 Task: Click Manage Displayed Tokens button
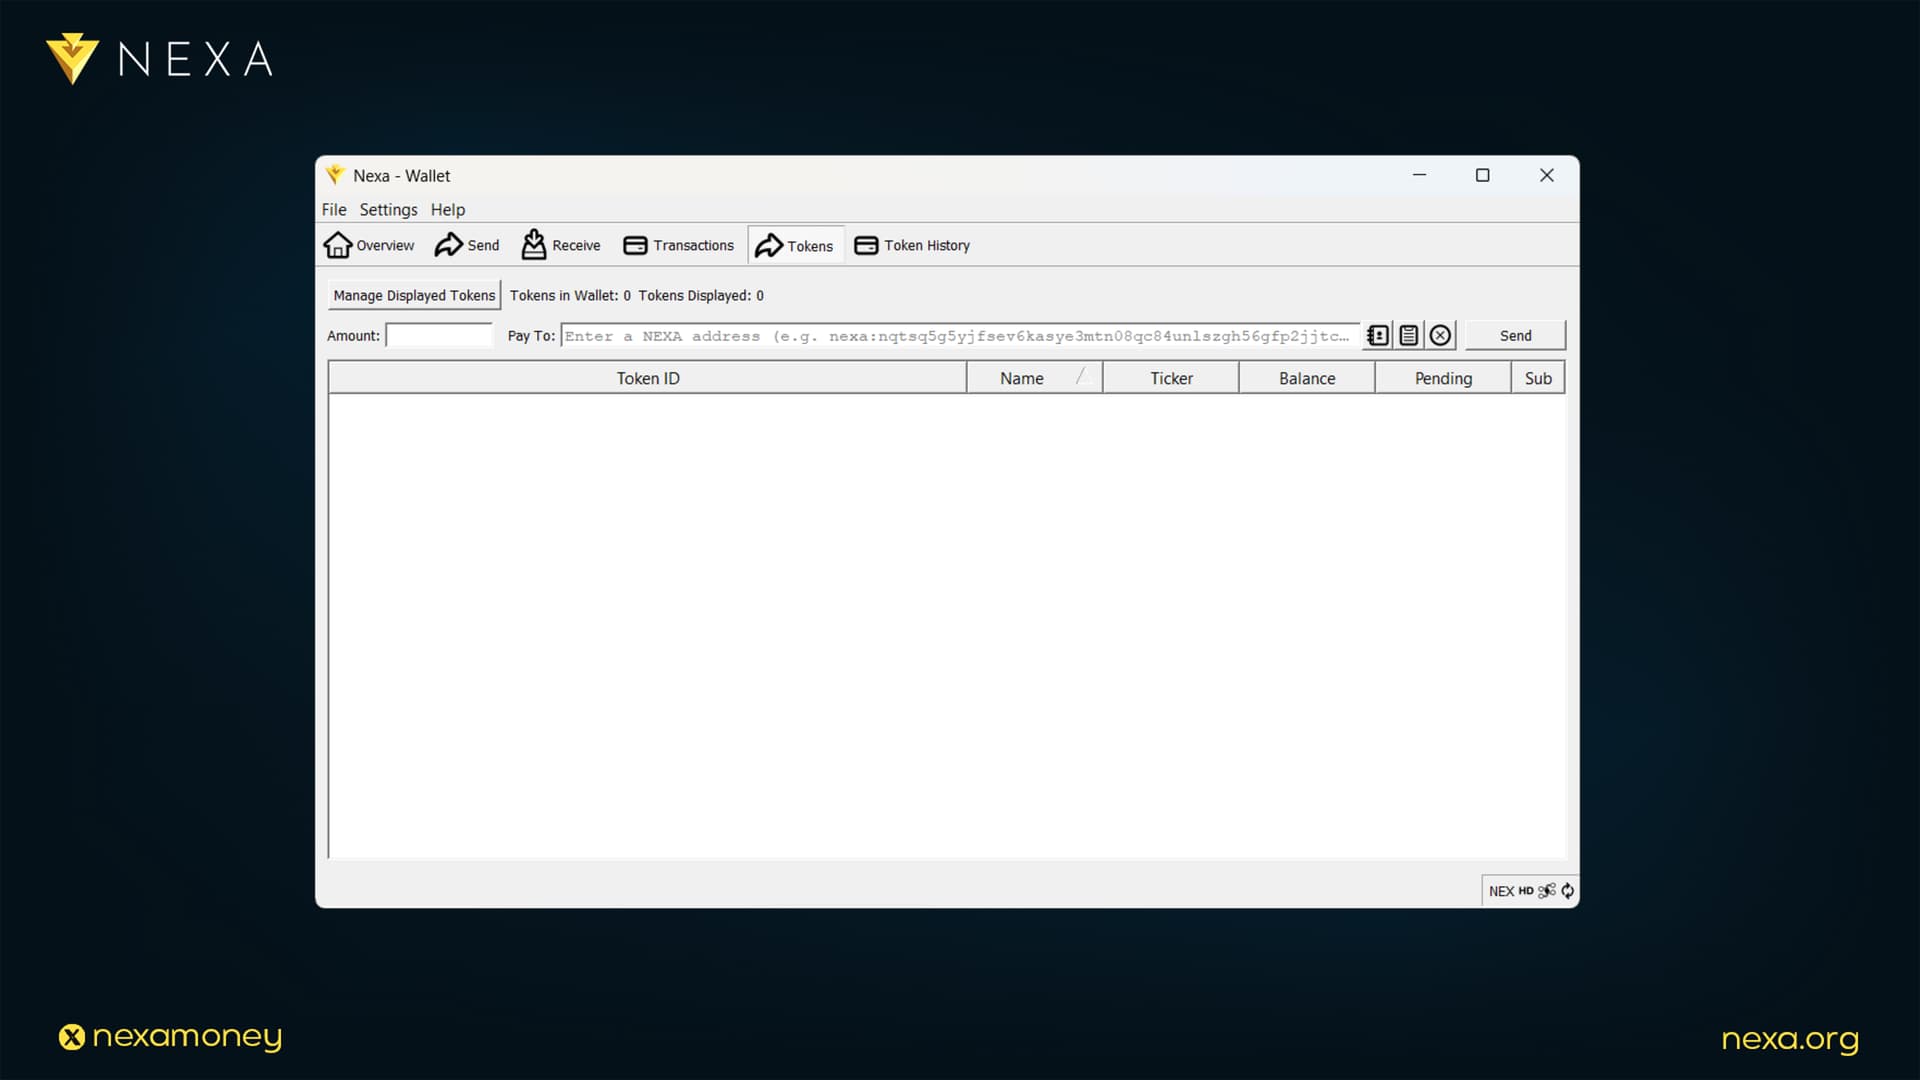(414, 295)
